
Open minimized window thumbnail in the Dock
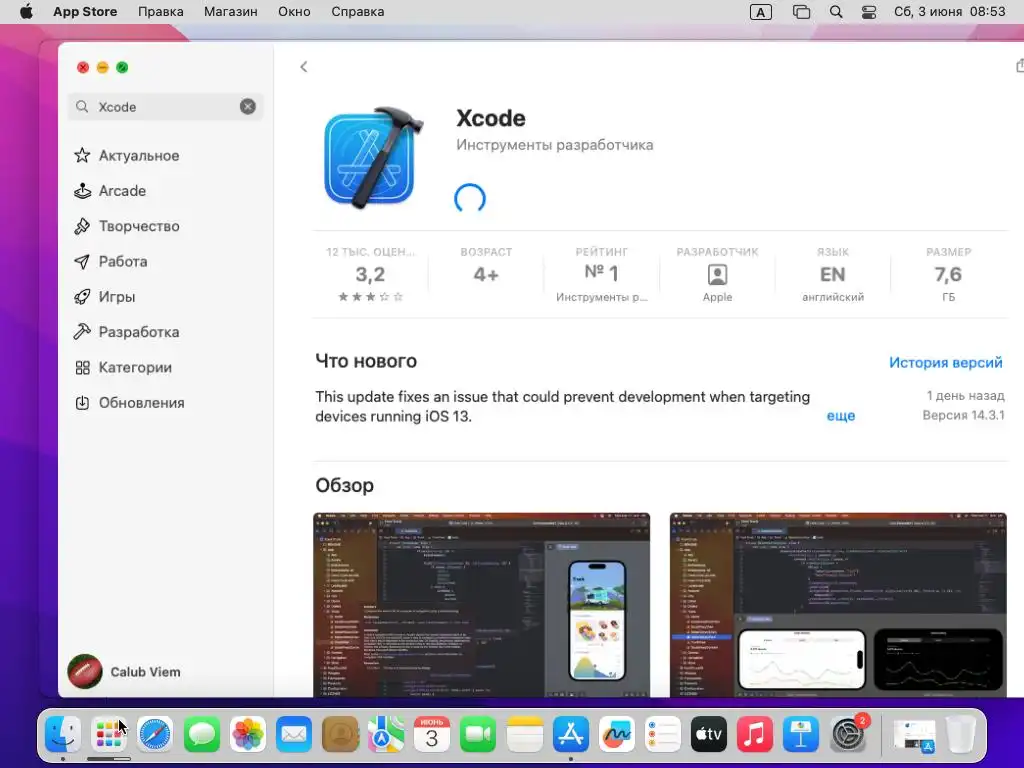pyautogui.click(x=914, y=735)
